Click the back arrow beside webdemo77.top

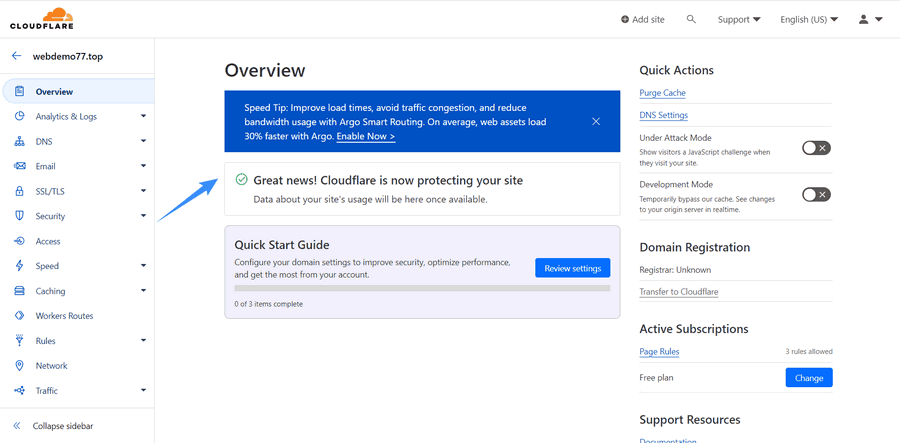click(x=17, y=56)
